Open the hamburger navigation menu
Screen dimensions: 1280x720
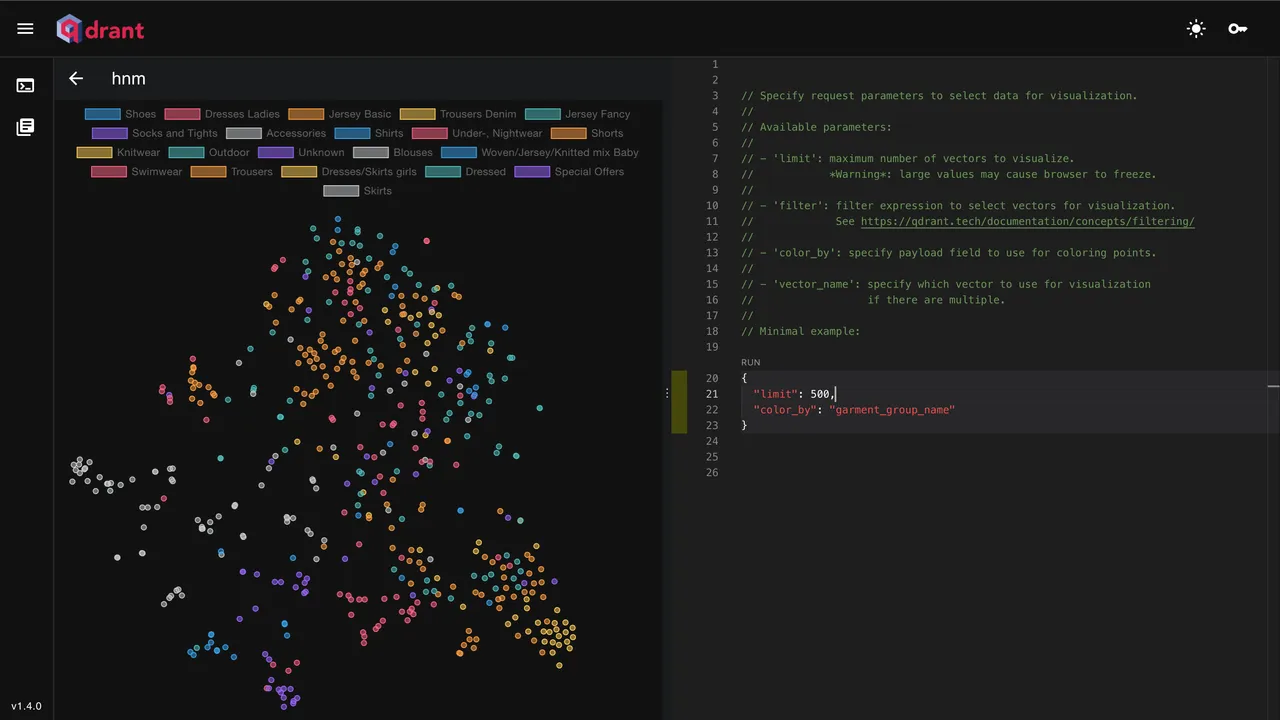point(25,29)
